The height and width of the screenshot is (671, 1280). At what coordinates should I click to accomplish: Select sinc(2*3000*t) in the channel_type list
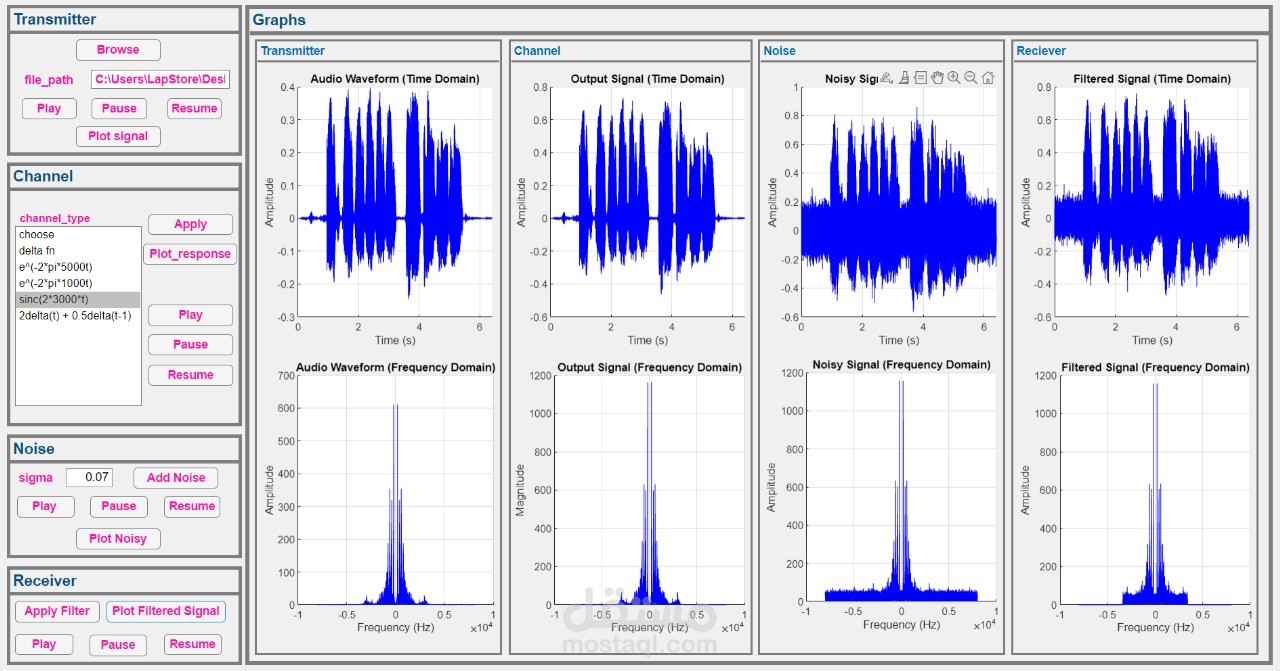pos(60,299)
